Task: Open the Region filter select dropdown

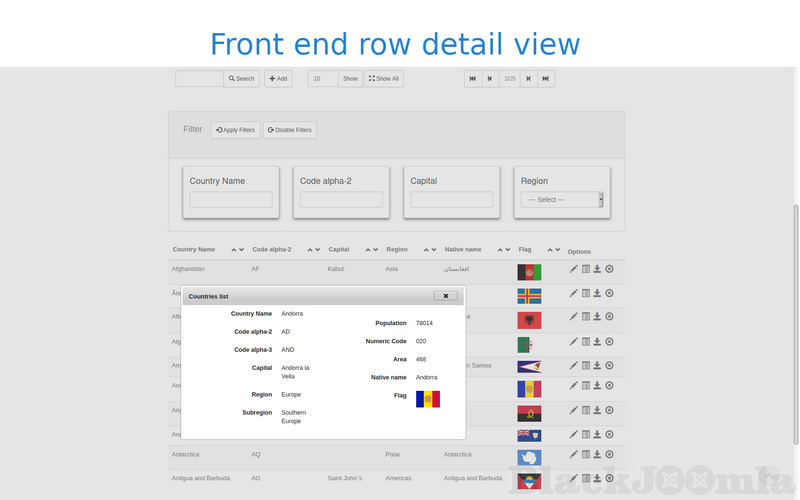Action: [561, 200]
